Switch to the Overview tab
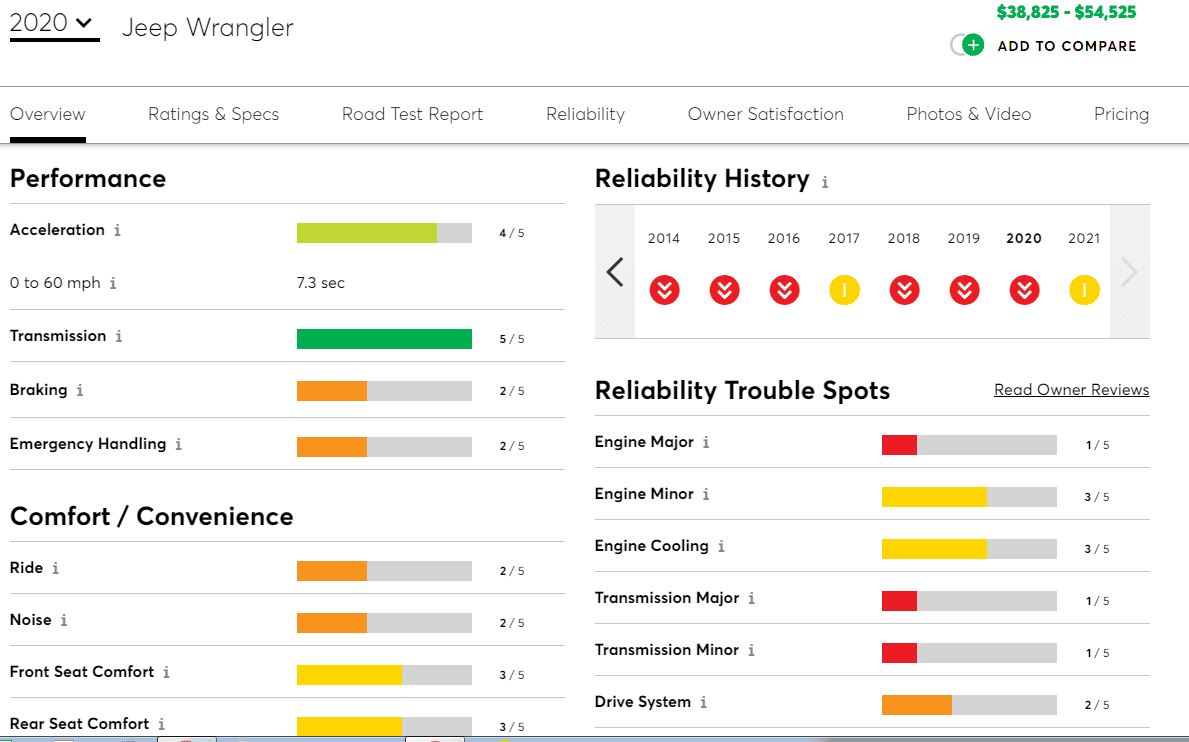 (48, 114)
